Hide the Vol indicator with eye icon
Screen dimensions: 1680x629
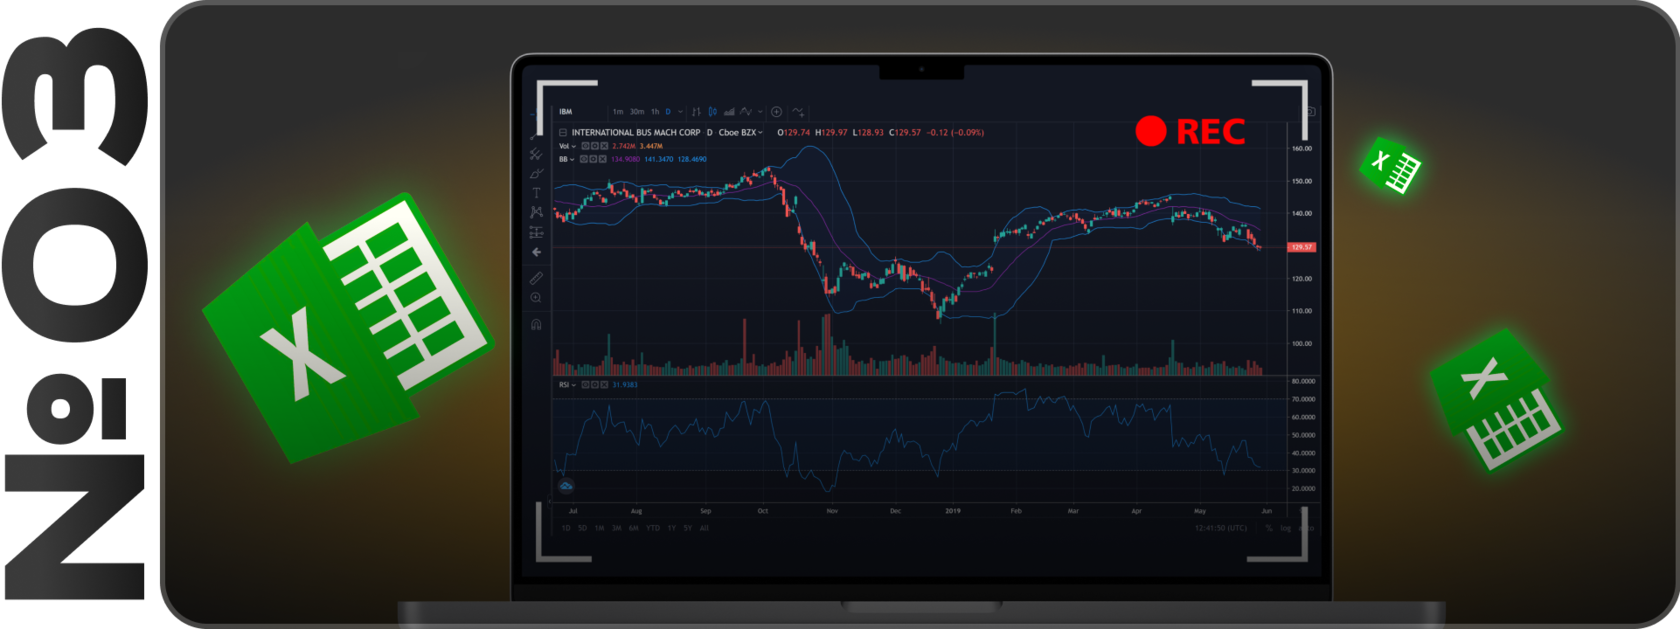pos(585,146)
